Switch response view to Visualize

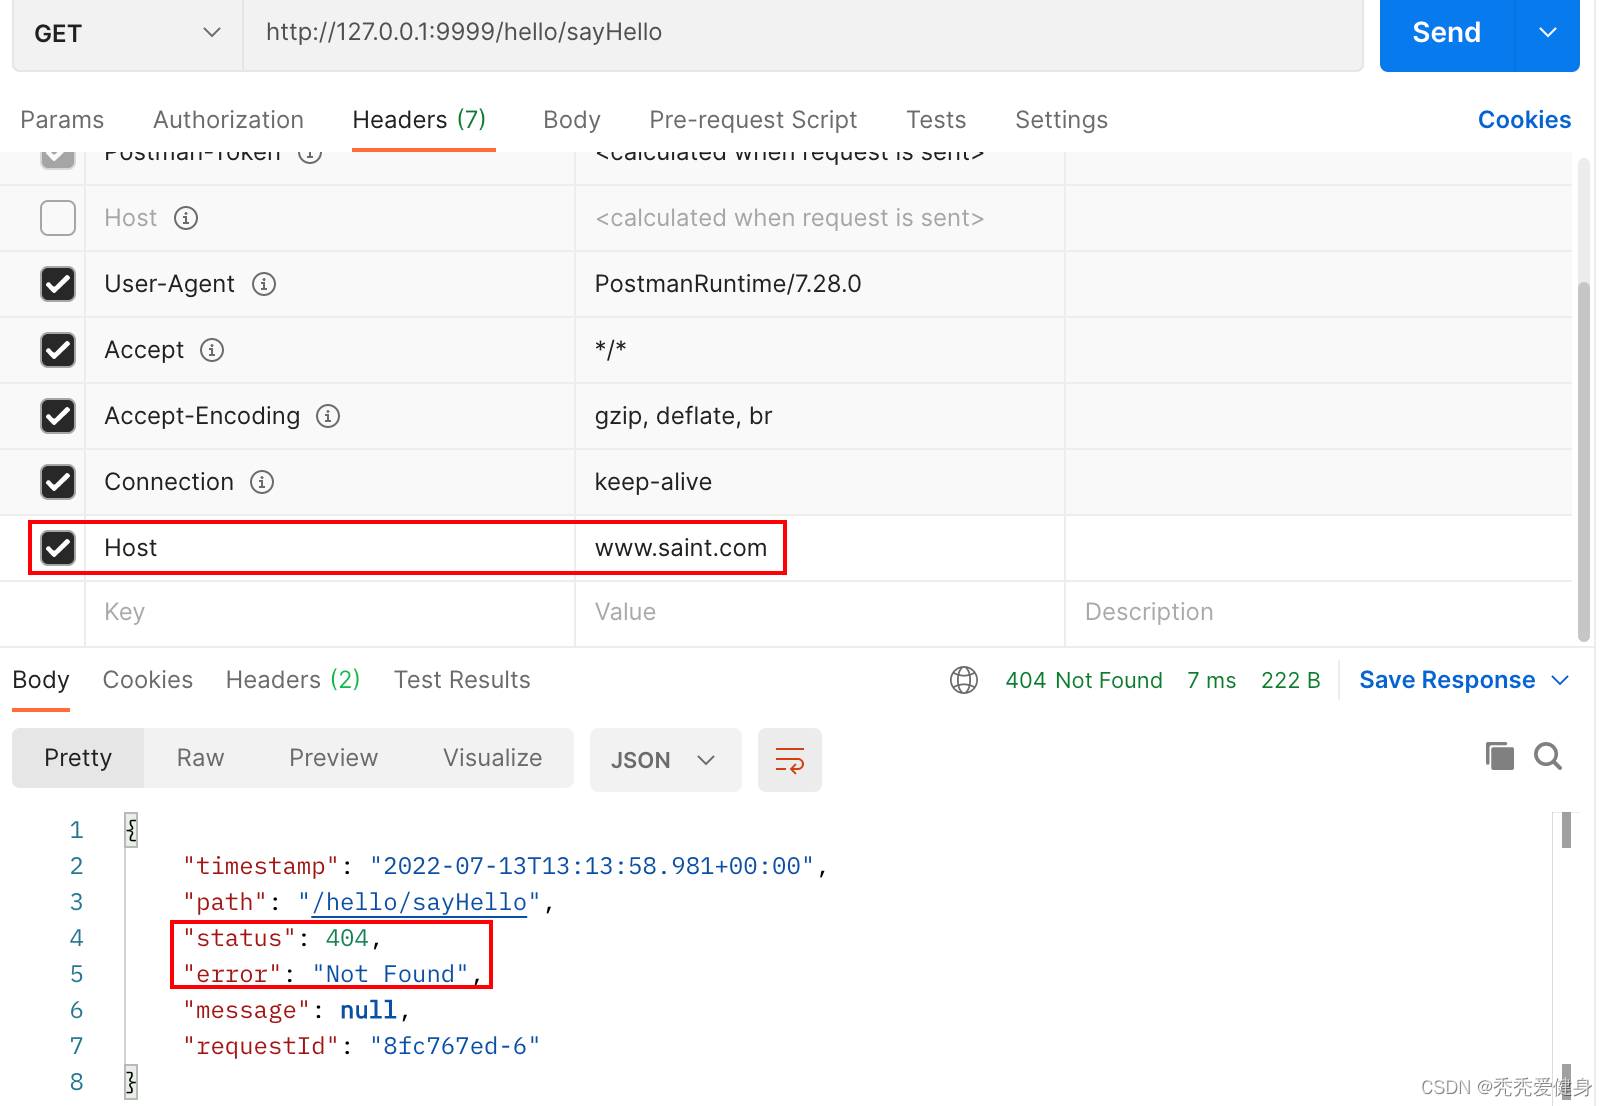492,758
